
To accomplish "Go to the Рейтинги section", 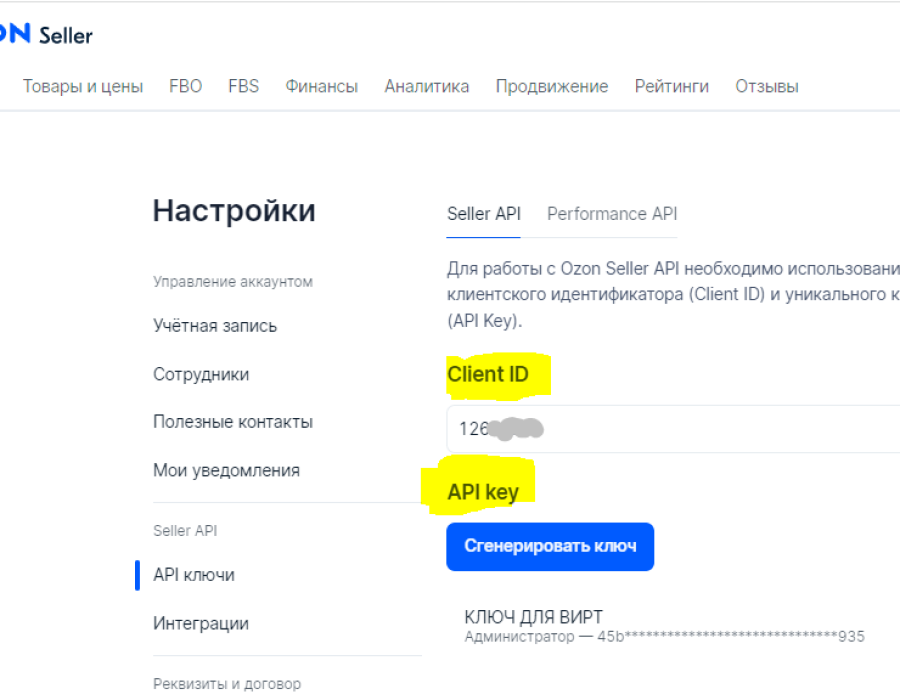I will [672, 86].
